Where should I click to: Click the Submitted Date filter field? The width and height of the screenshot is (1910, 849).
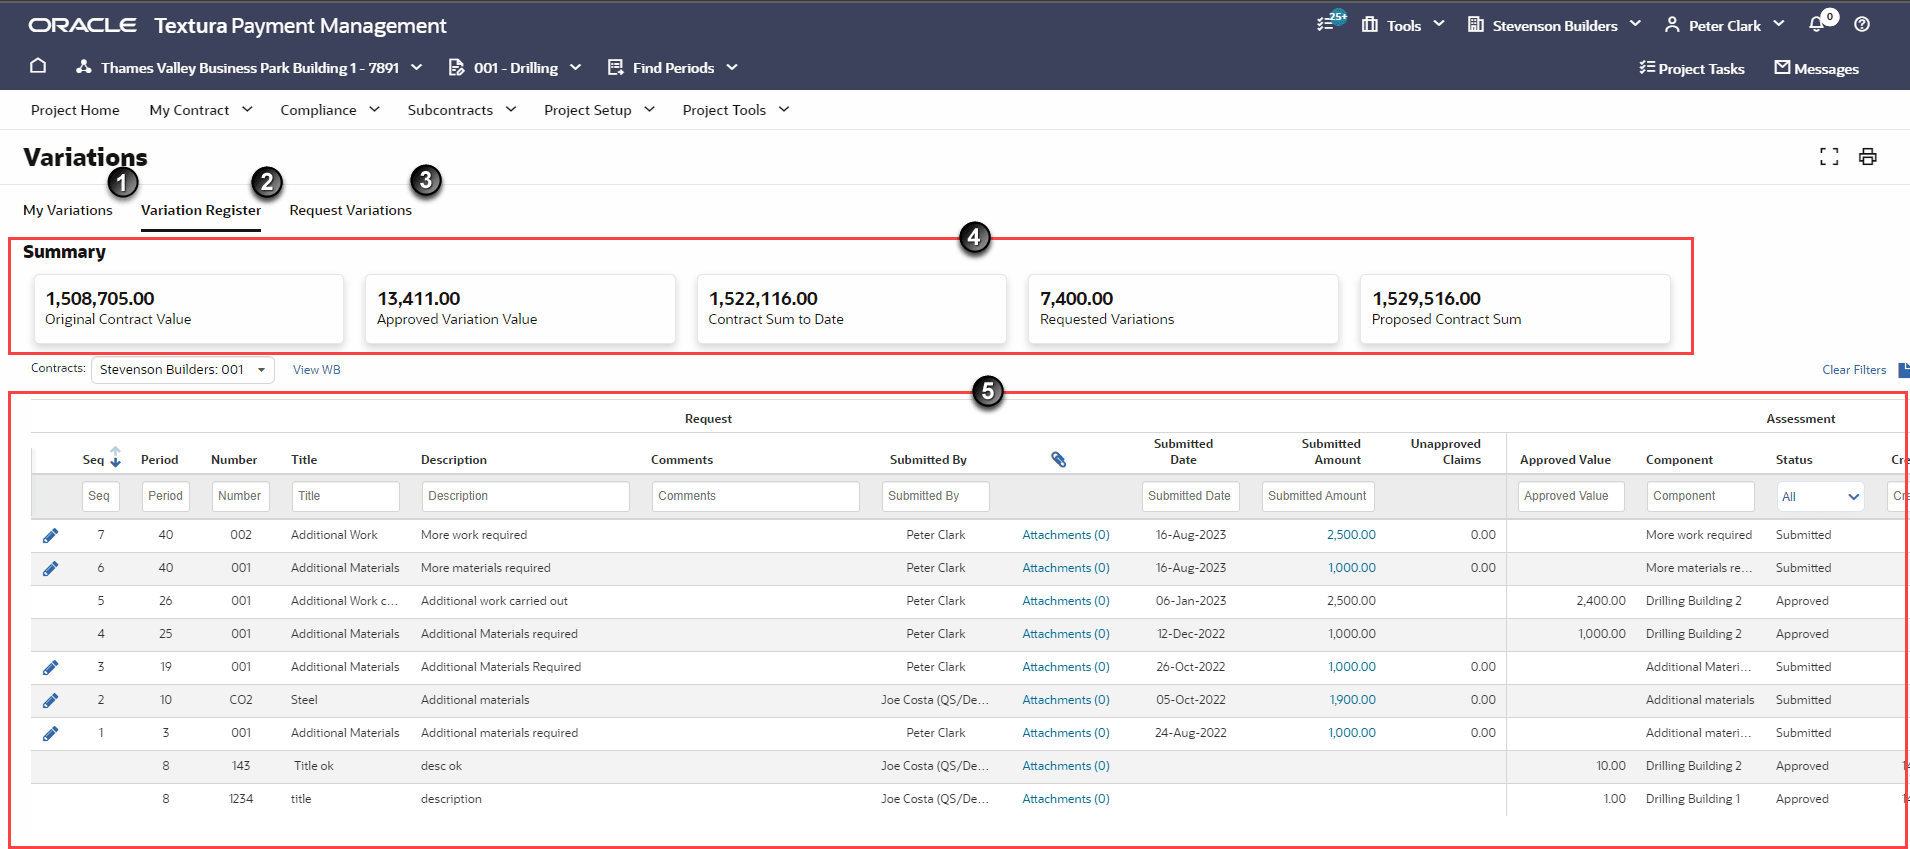click(x=1190, y=496)
